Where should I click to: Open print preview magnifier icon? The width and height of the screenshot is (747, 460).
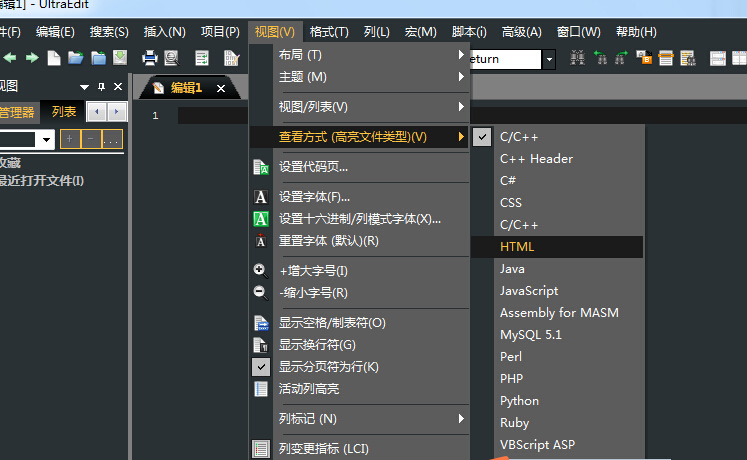click(x=172, y=58)
